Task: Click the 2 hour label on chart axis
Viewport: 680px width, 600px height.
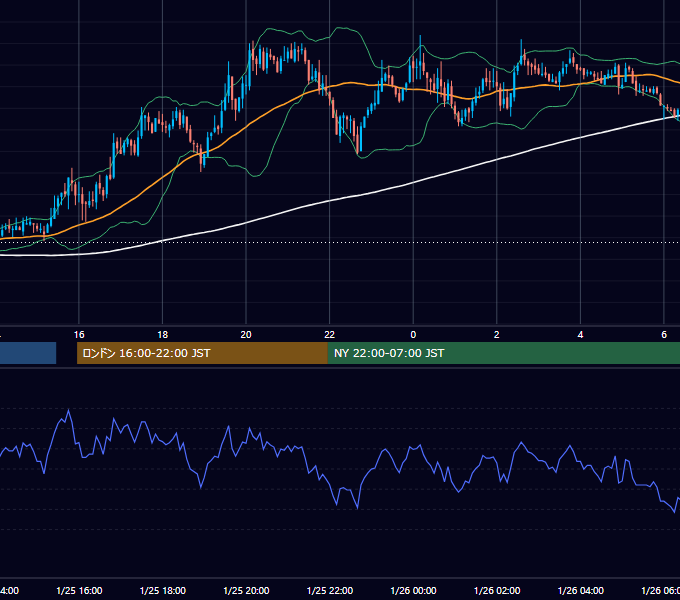Action: click(x=497, y=335)
